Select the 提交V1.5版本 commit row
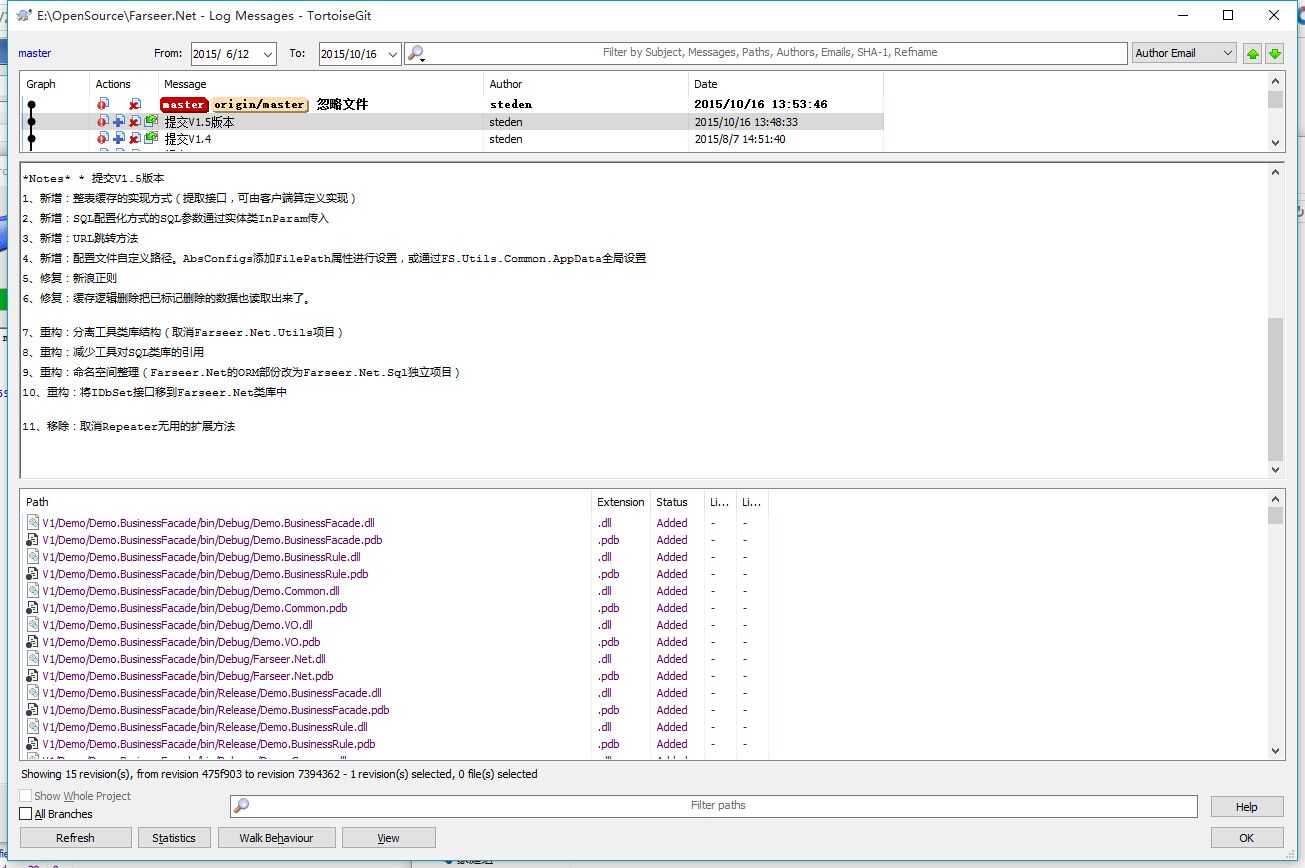 coord(452,122)
